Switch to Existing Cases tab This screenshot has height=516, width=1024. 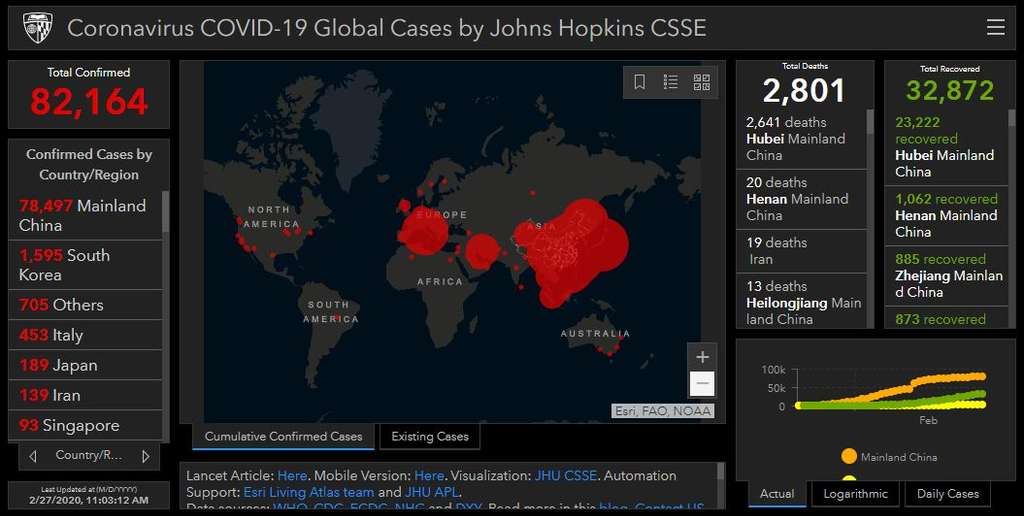tap(430, 436)
